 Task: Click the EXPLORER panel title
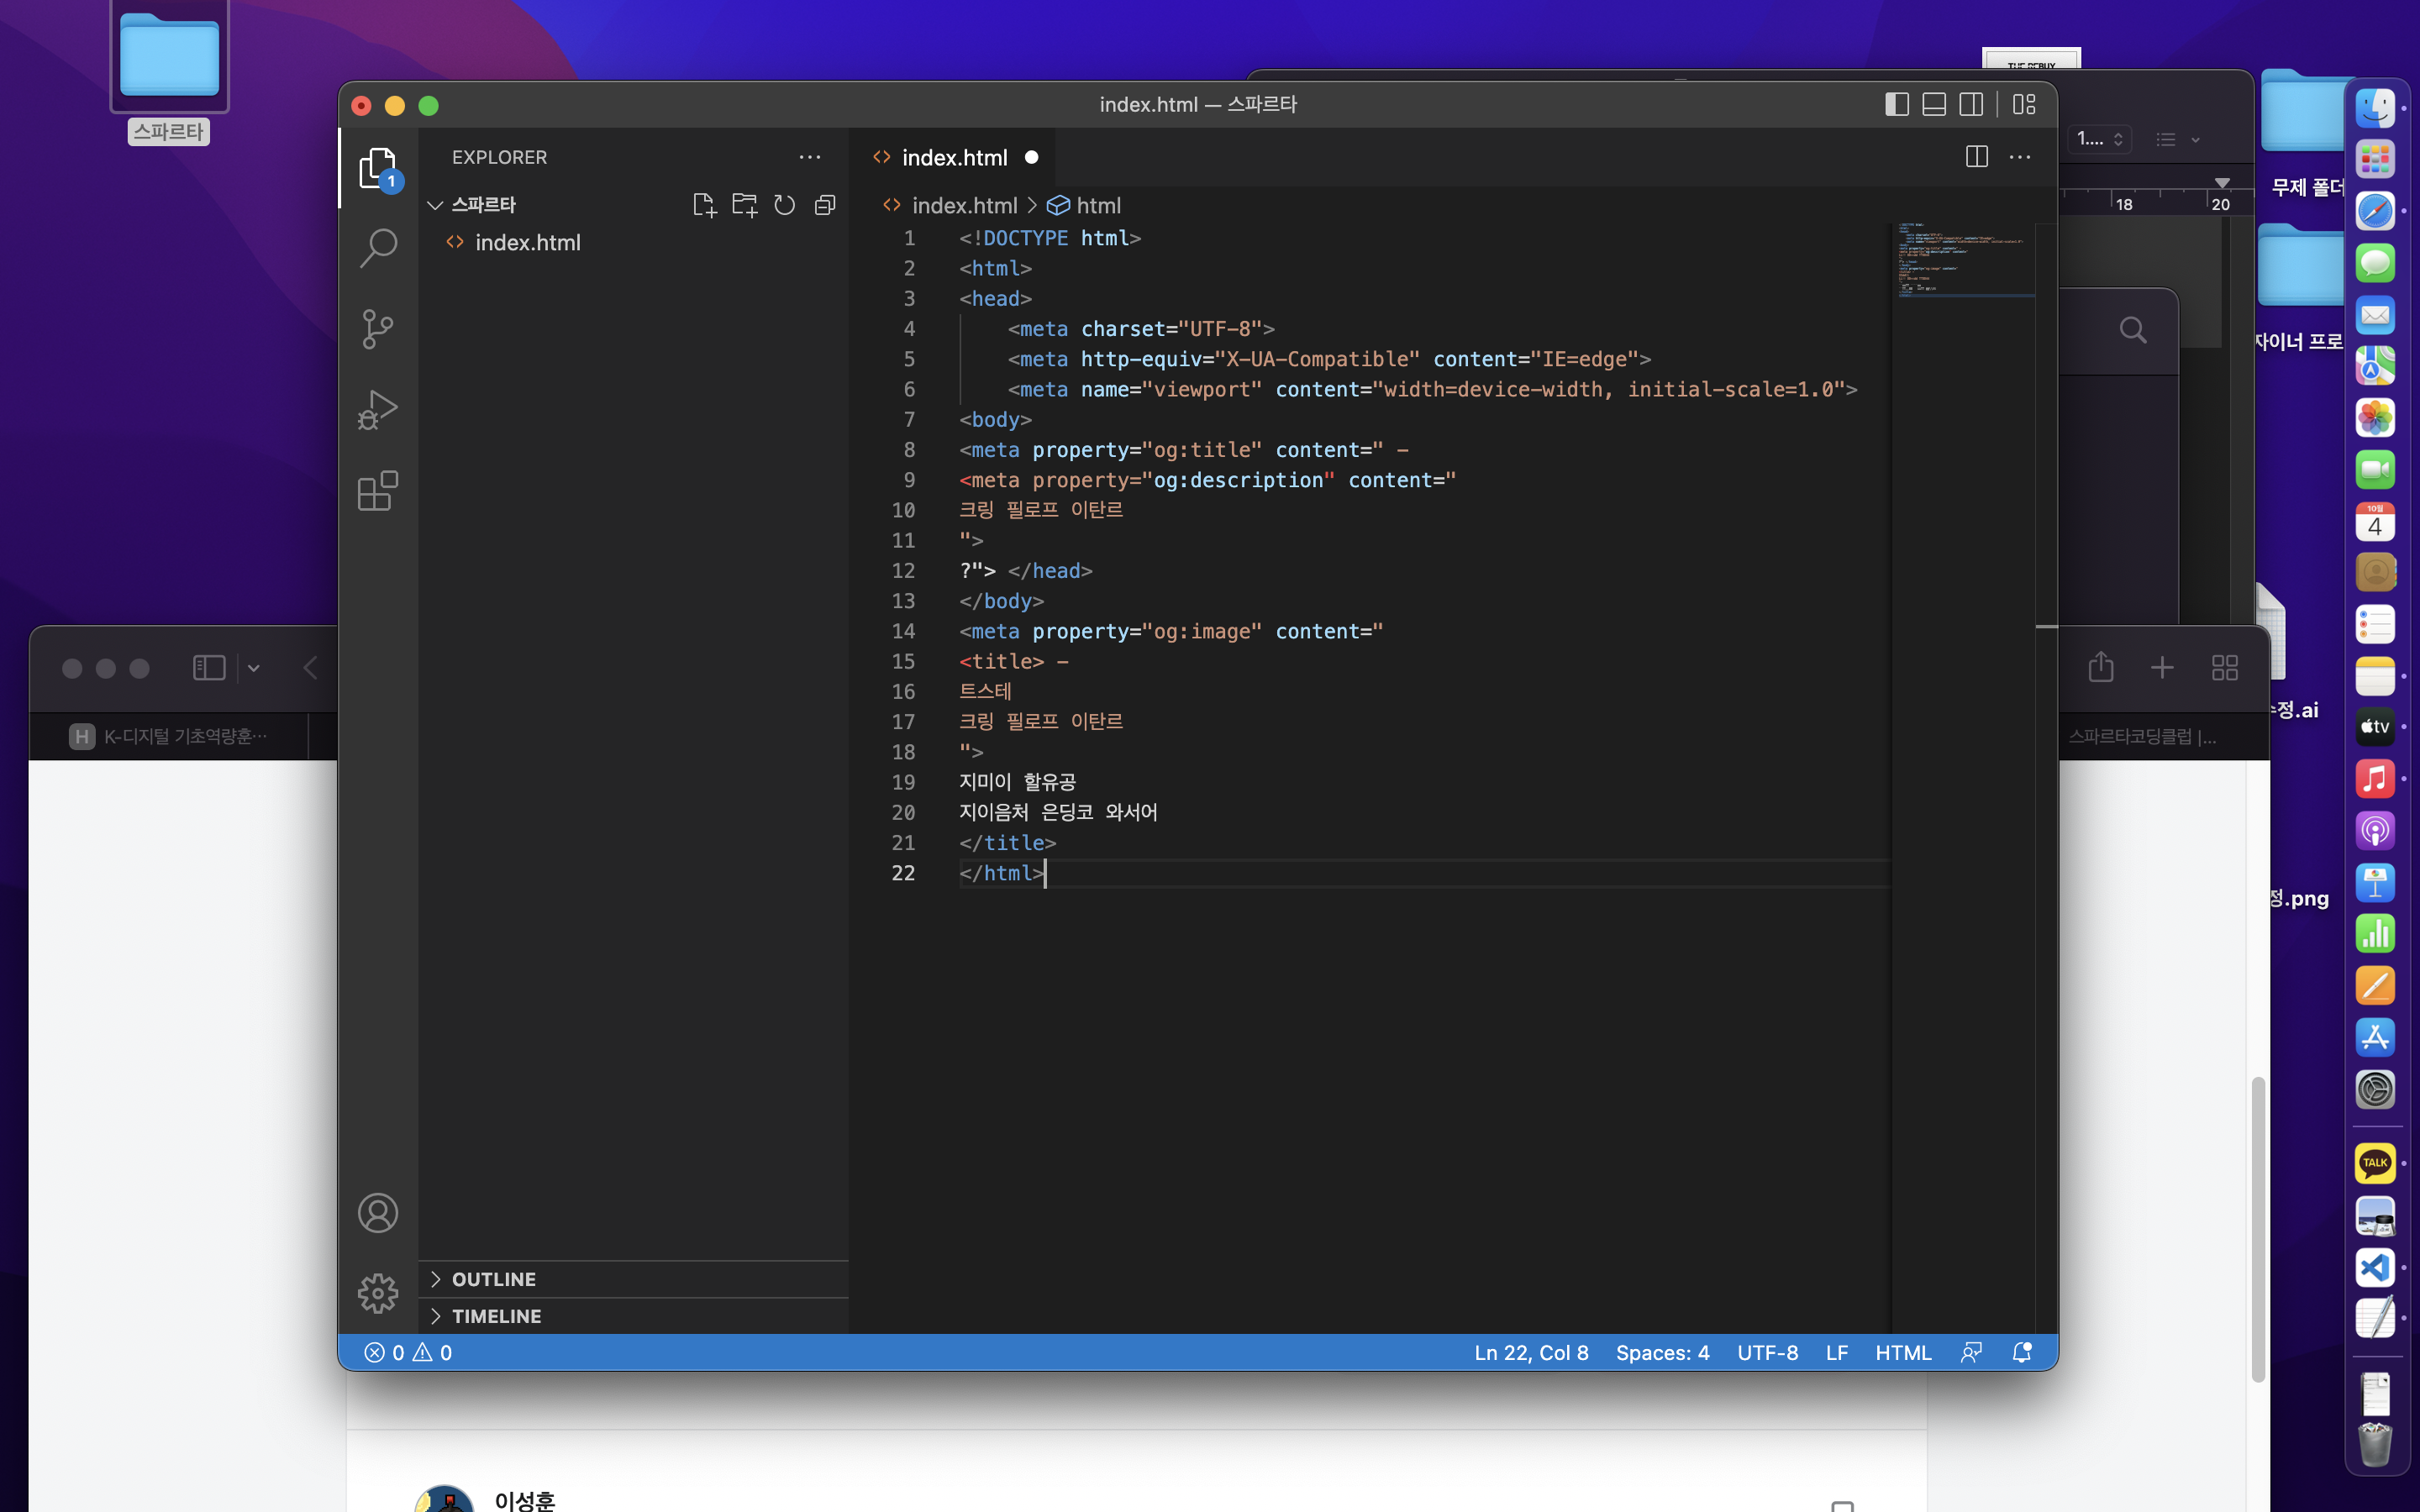pos(499,157)
